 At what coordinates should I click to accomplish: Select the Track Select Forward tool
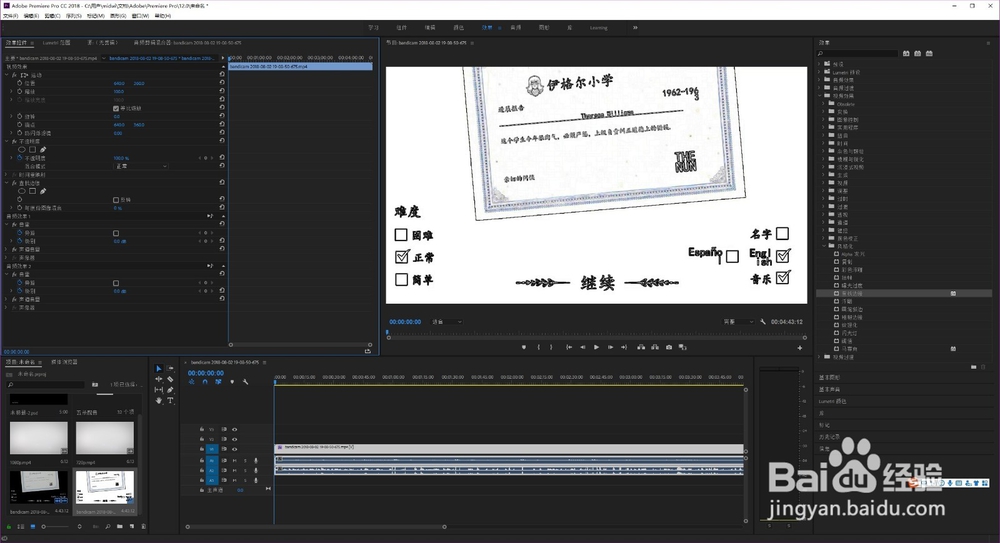170,369
